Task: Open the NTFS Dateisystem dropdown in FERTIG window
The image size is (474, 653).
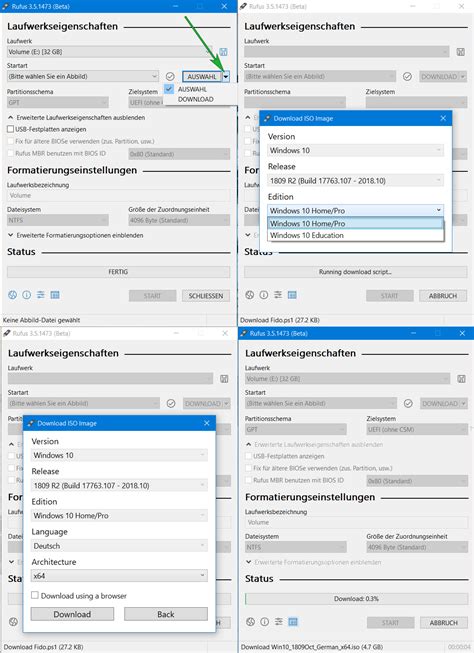Action: (x=58, y=220)
